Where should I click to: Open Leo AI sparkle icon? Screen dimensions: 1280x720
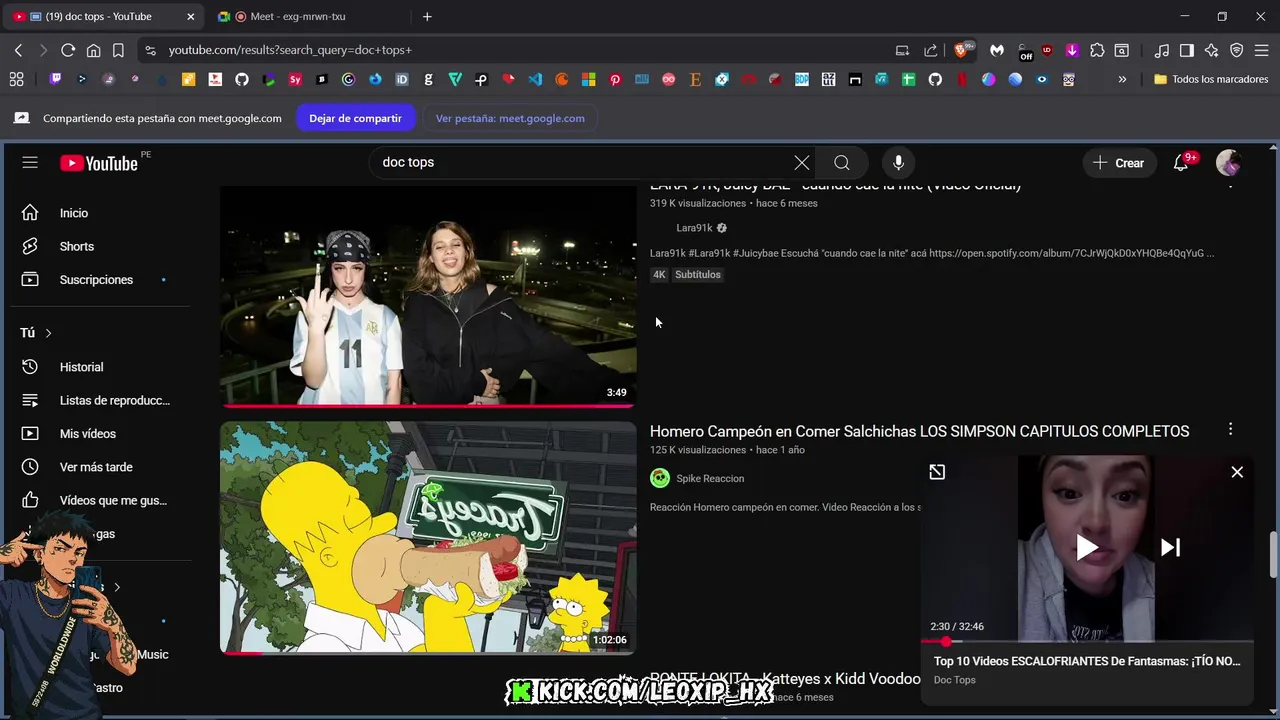[x=1211, y=50]
